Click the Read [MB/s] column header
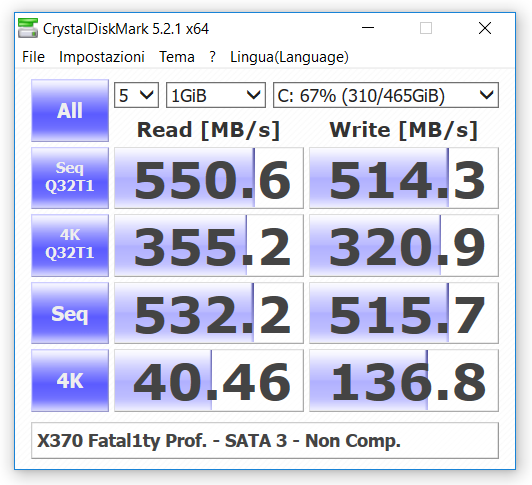Image resolution: width=532 pixels, height=485 pixels. coord(208,130)
